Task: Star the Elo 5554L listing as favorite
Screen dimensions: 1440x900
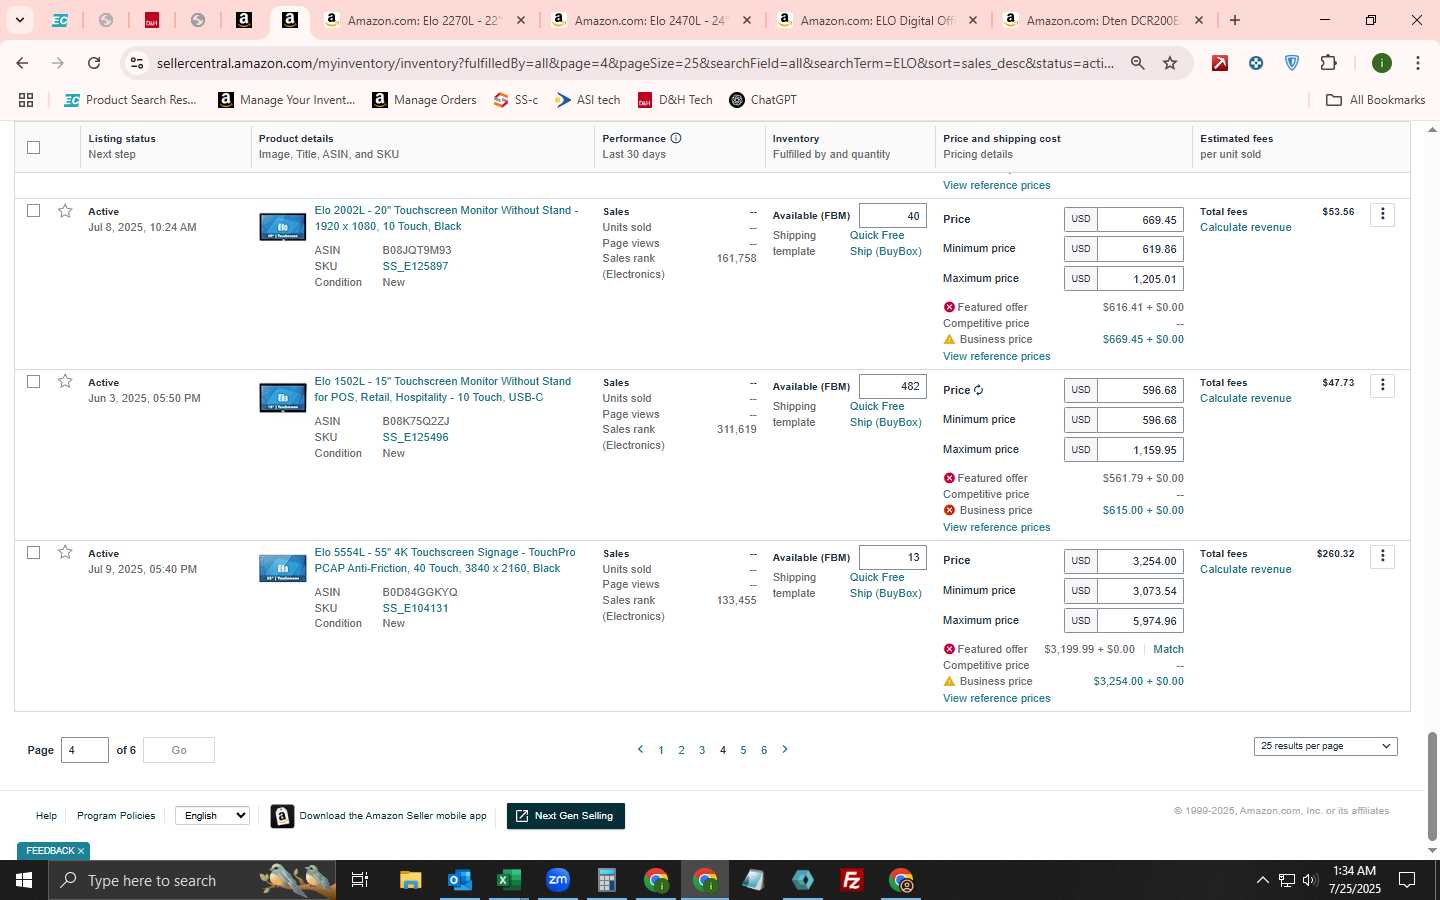Action: point(65,553)
